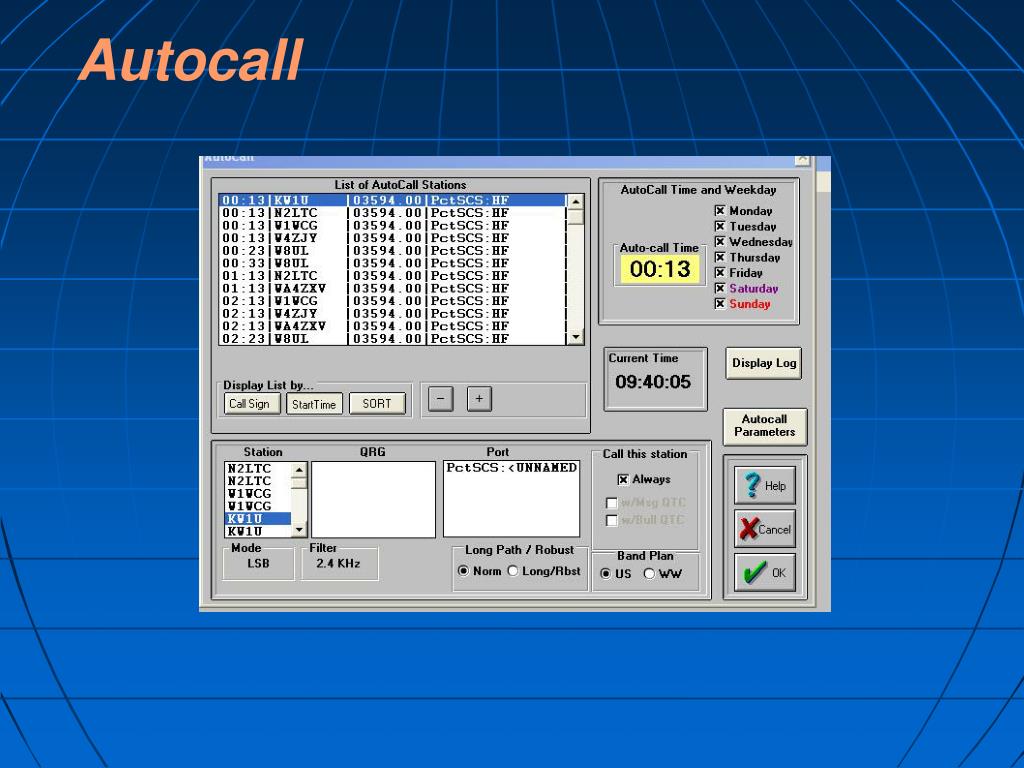Image resolution: width=1024 pixels, height=768 pixels.
Task: Click the minus button to remove entry
Action: (x=440, y=399)
